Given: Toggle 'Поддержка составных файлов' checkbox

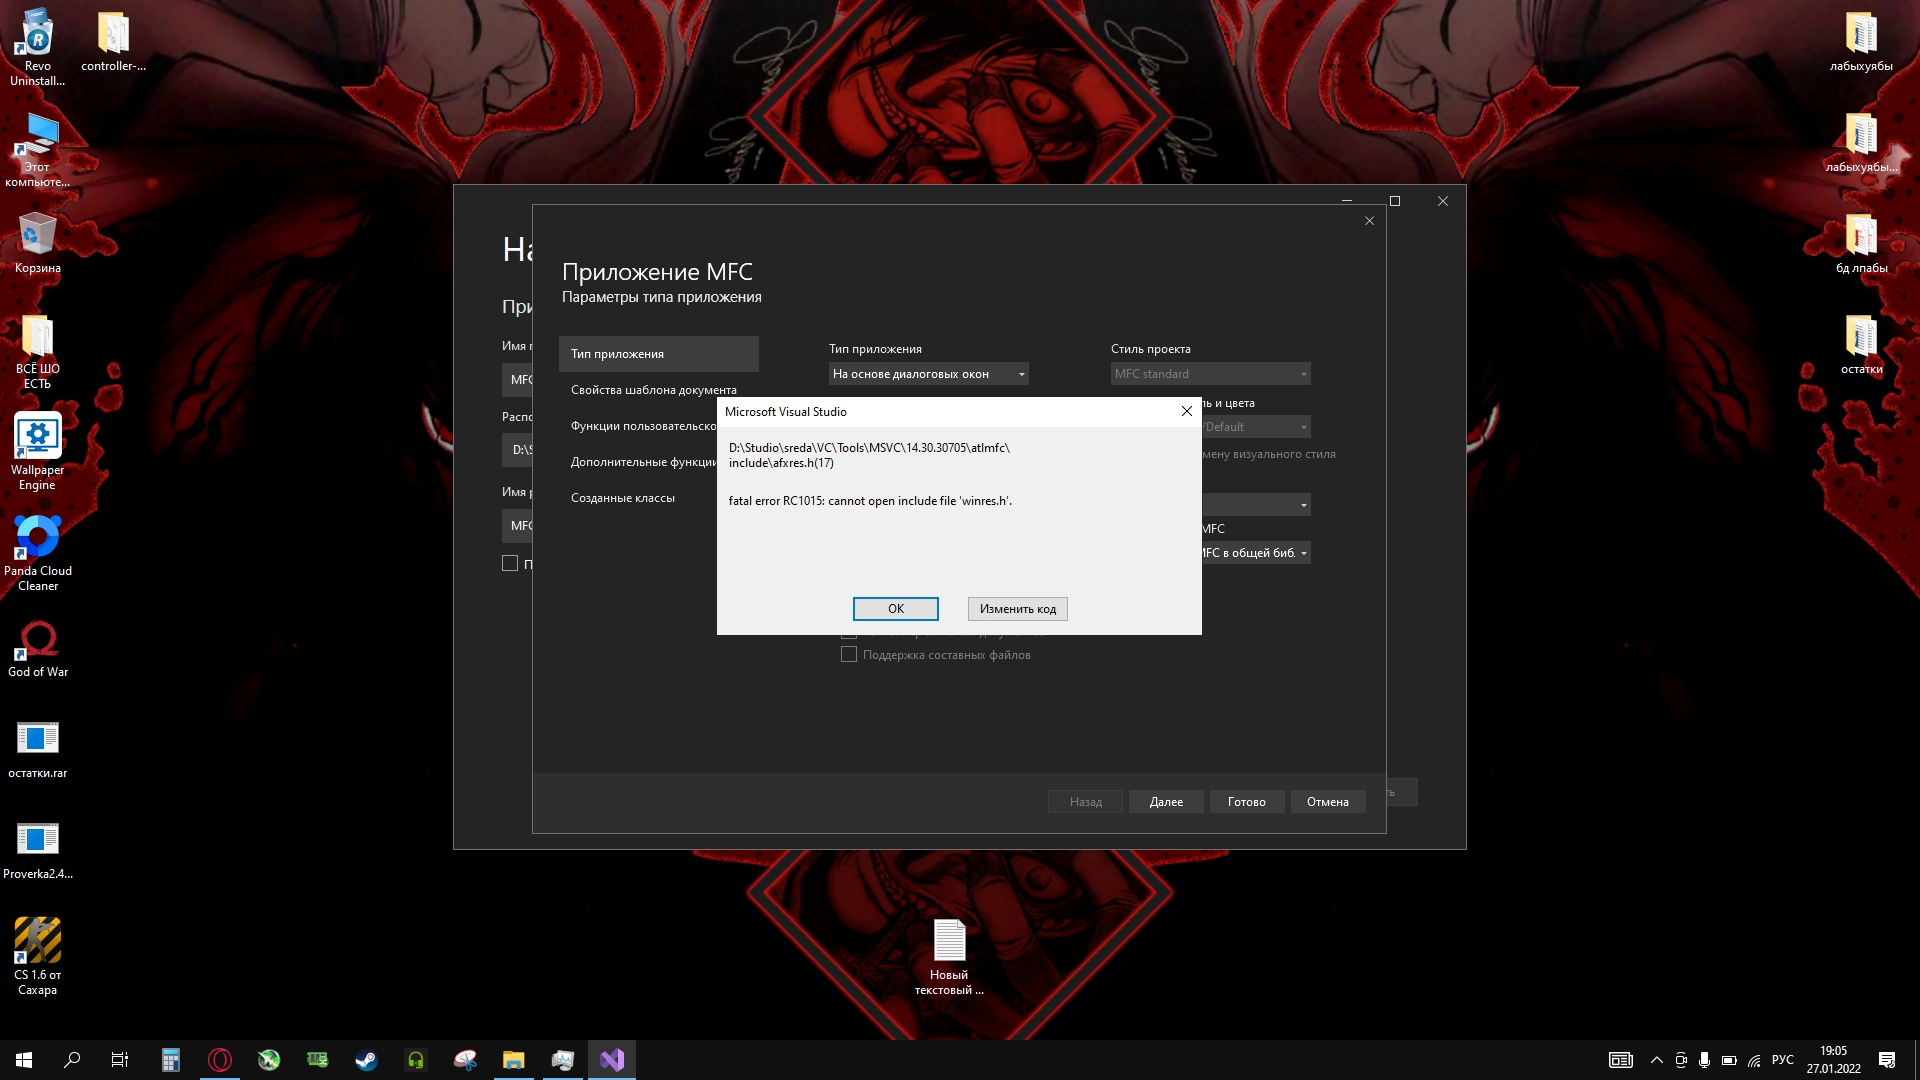Looking at the screenshot, I should tap(848, 654).
